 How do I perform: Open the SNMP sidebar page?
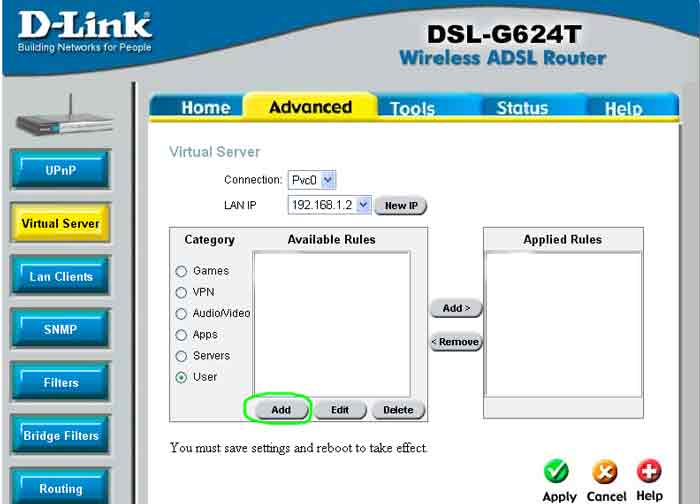[x=61, y=329]
